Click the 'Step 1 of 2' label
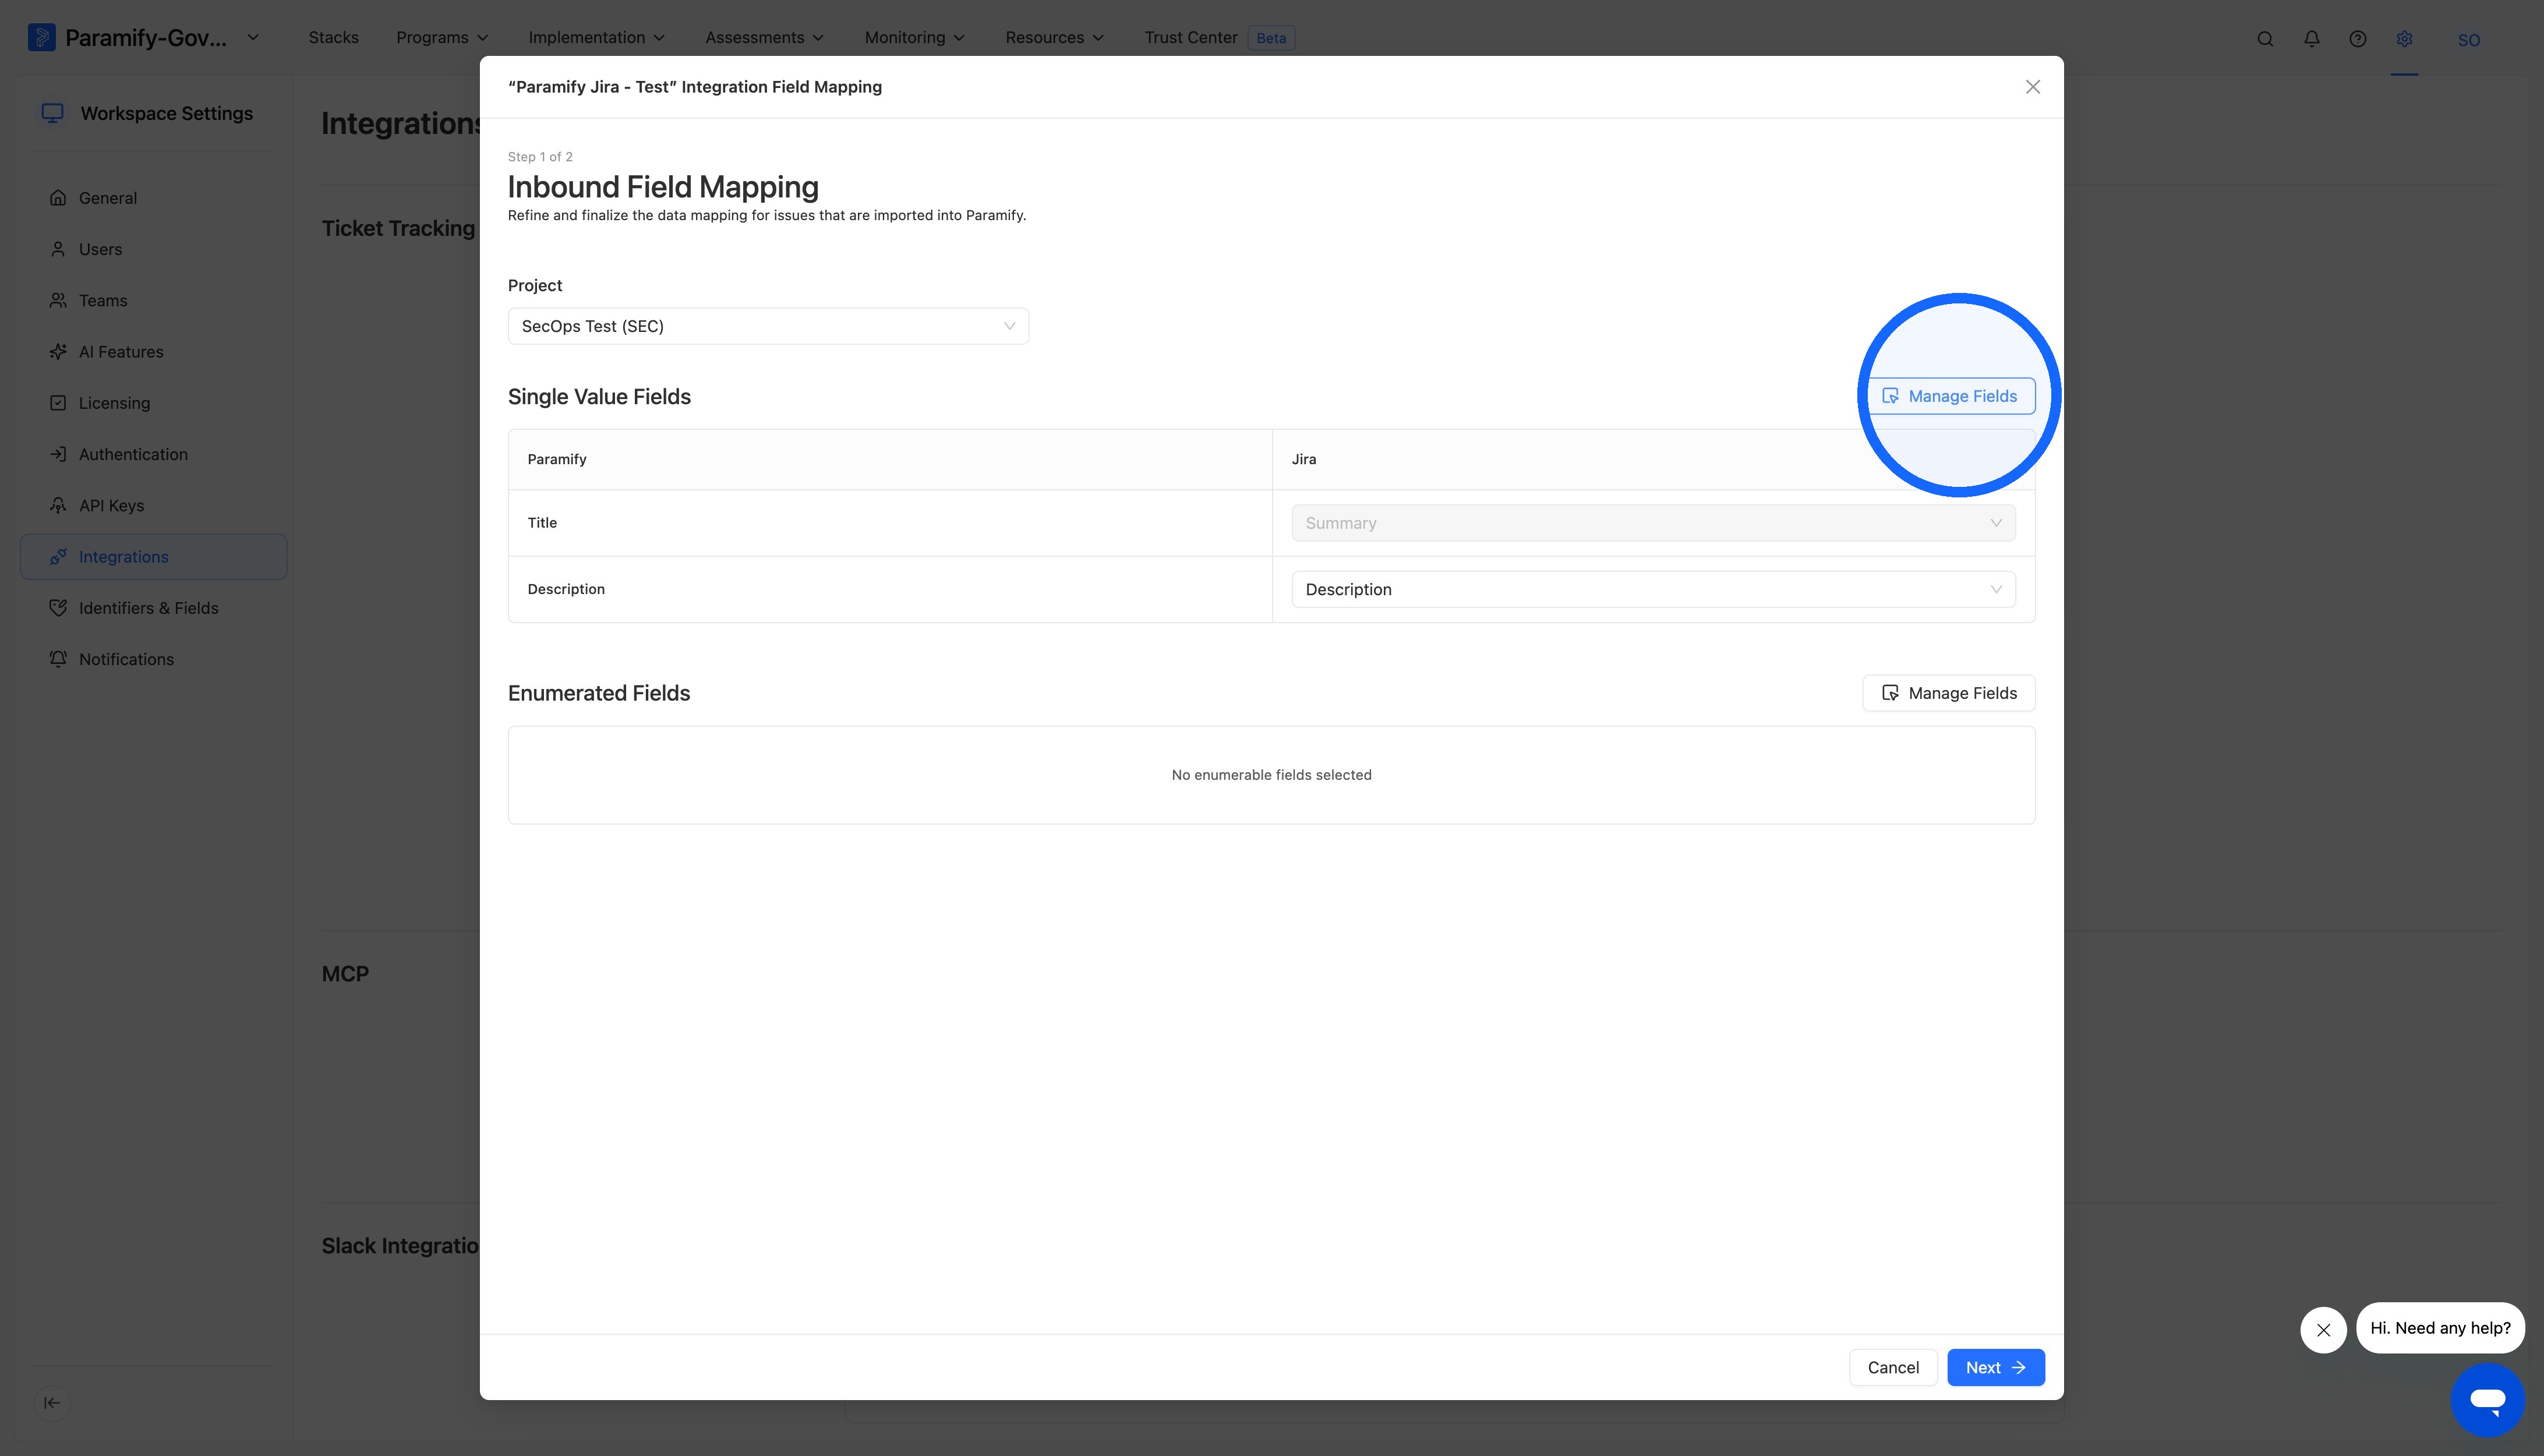The height and width of the screenshot is (1456, 2544). coord(540,157)
